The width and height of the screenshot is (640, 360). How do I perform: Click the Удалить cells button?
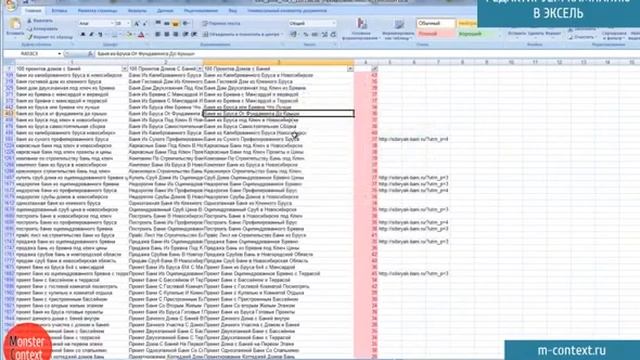click(536, 34)
